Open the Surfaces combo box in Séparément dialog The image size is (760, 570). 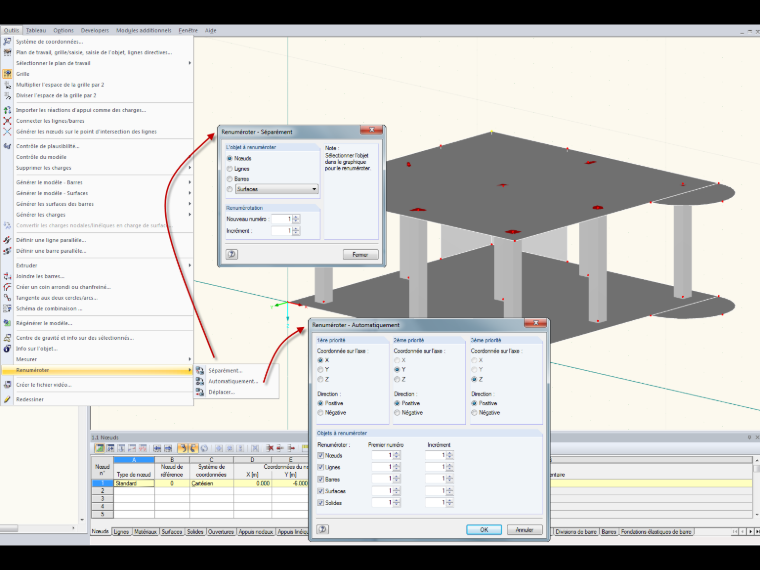point(277,189)
